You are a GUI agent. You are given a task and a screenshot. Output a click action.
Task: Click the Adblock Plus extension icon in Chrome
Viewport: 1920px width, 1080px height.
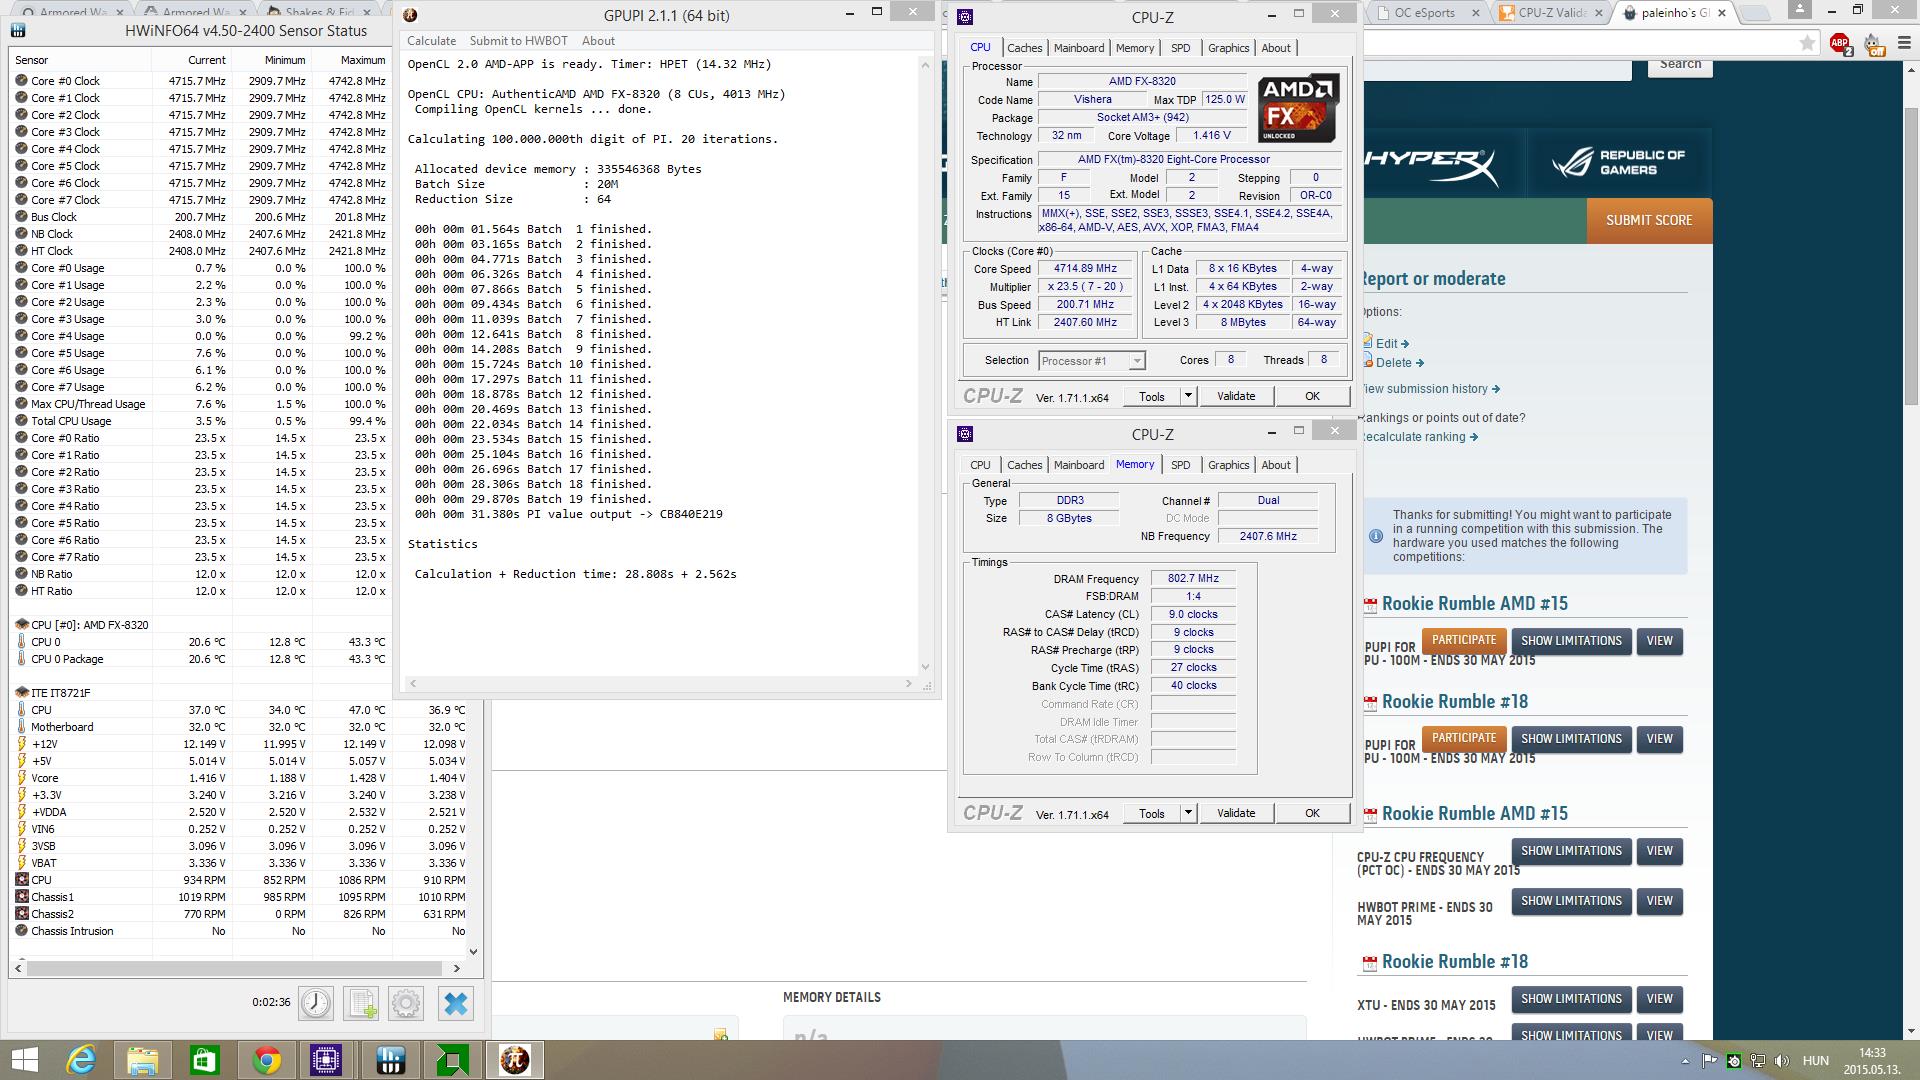pyautogui.click(x=1839, y=43)
